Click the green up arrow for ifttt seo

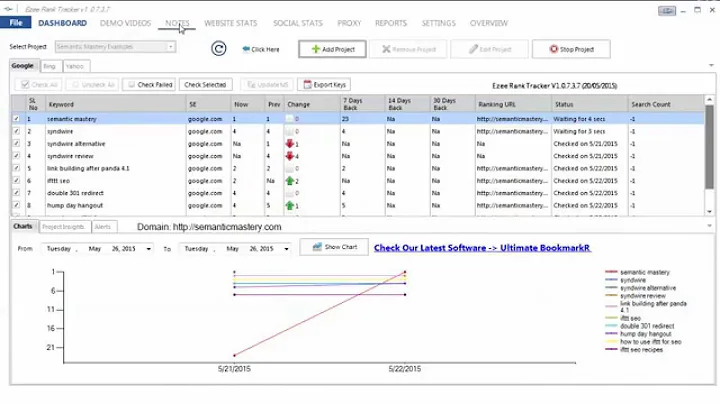click(289, 181)
